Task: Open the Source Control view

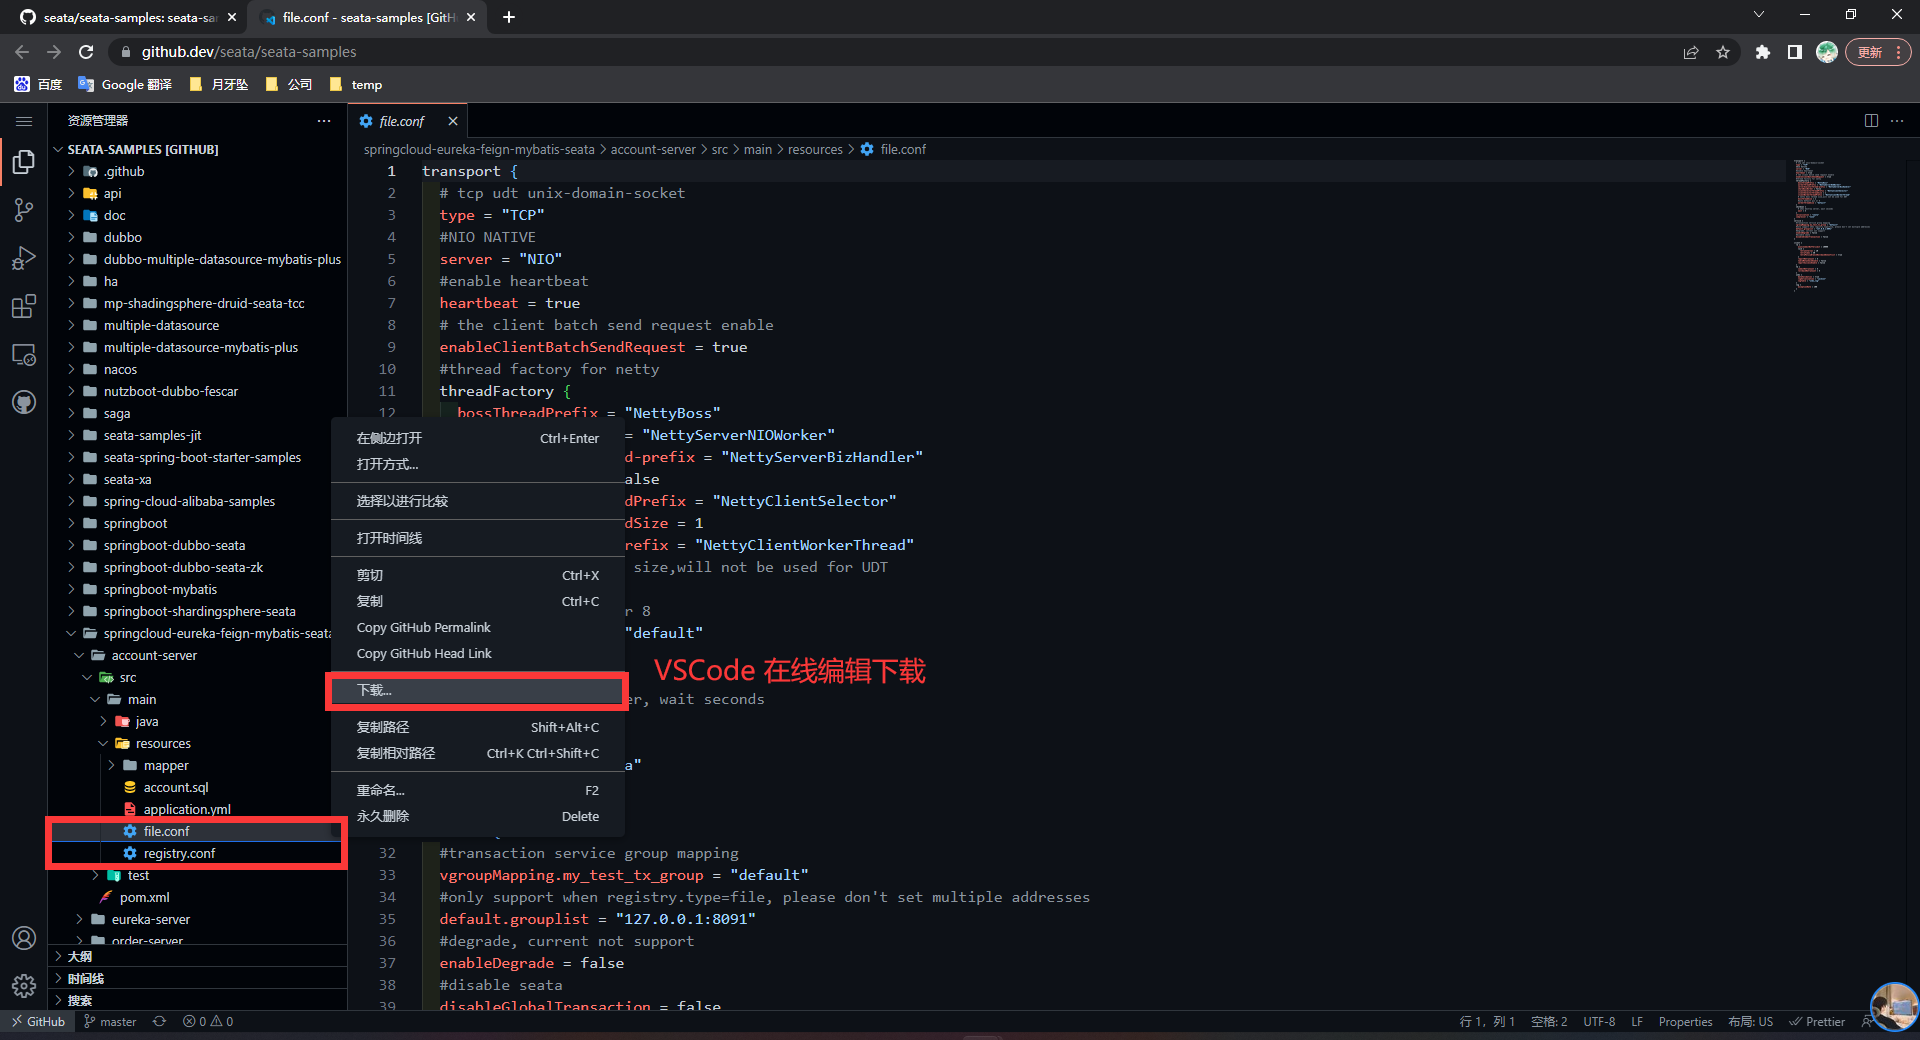Action: tap(24, 210)
